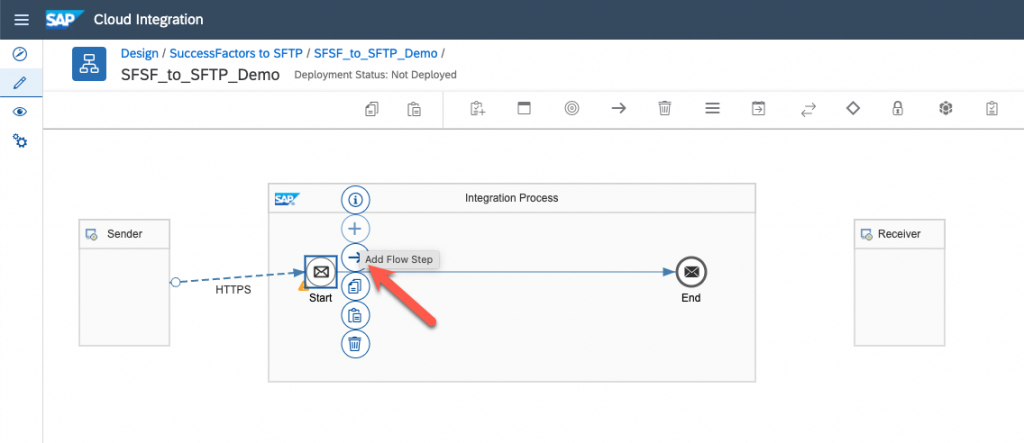Open the Monitor eye in sidebar
The height and width of the screenshot is (443, 1024).
click(20, 112)
